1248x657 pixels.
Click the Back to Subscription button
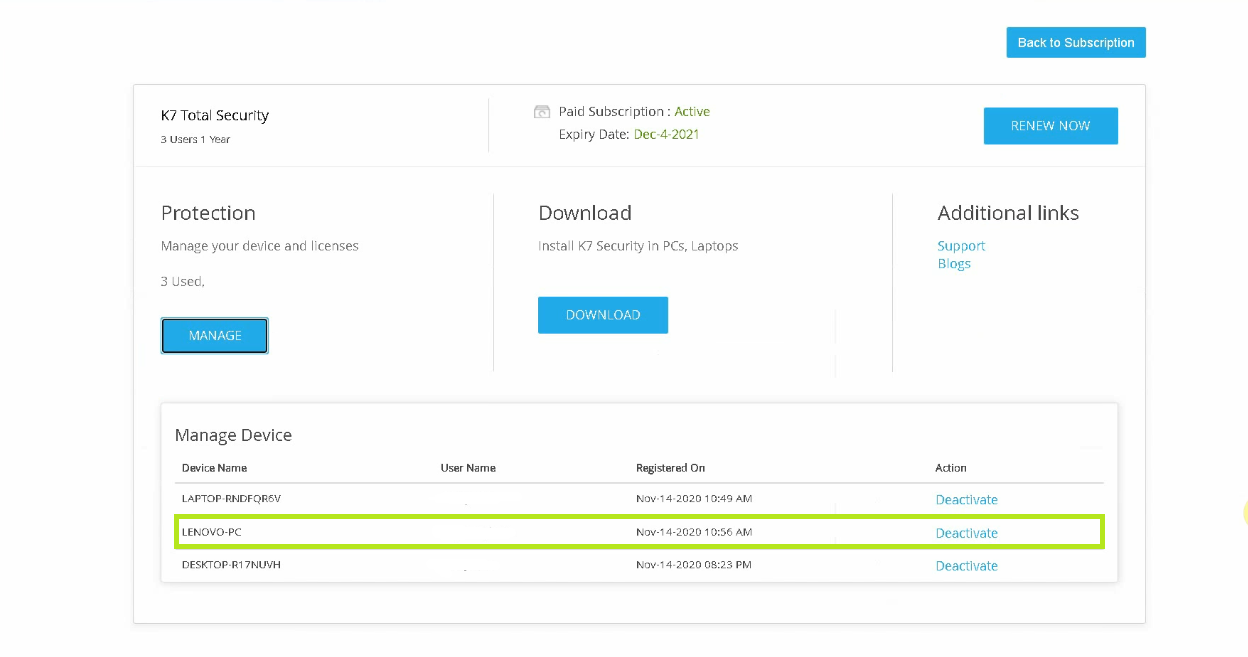click(1075, 43)
